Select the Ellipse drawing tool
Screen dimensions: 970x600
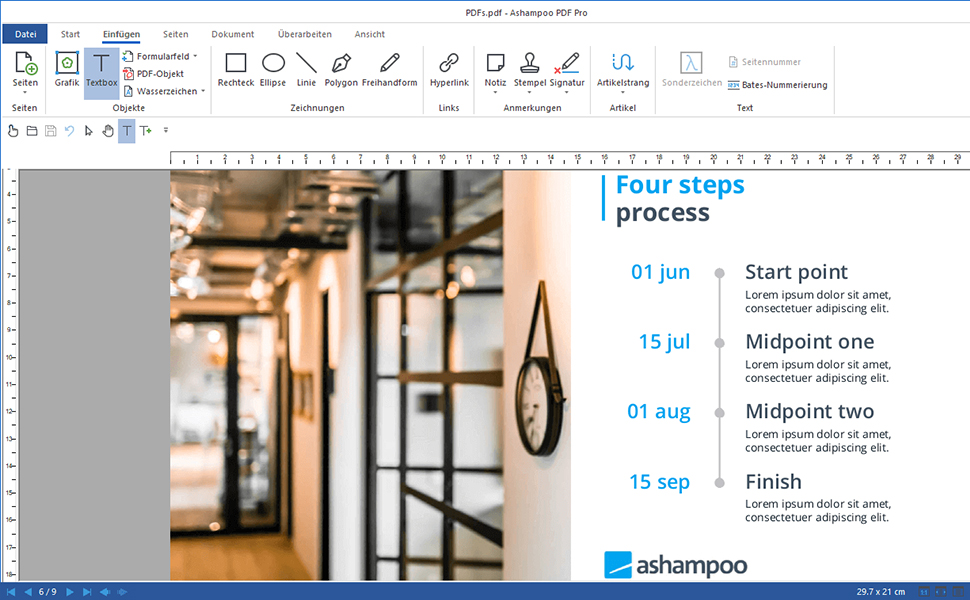272,72
